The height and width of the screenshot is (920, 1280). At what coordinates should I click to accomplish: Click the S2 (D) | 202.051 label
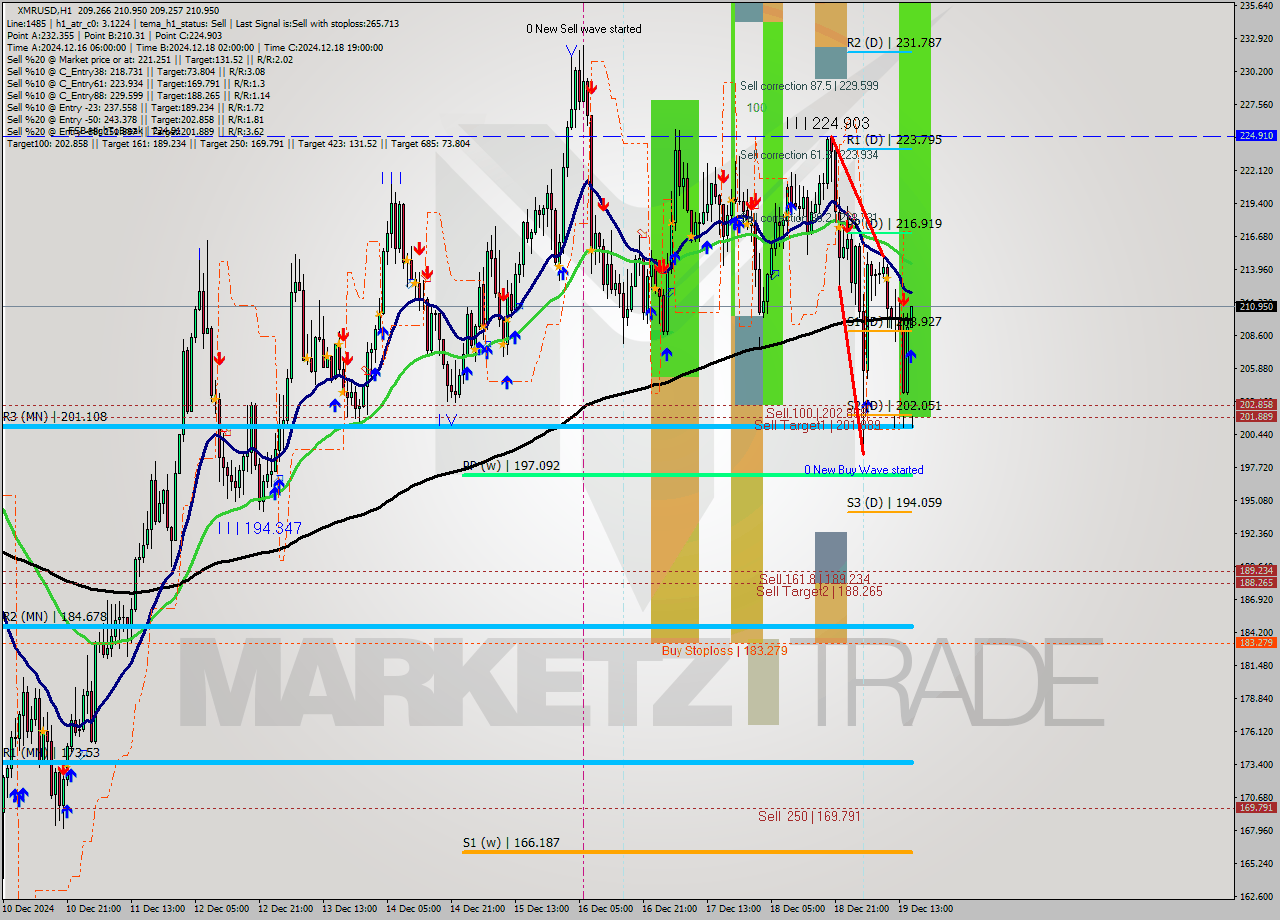click(x=893, y=406)
